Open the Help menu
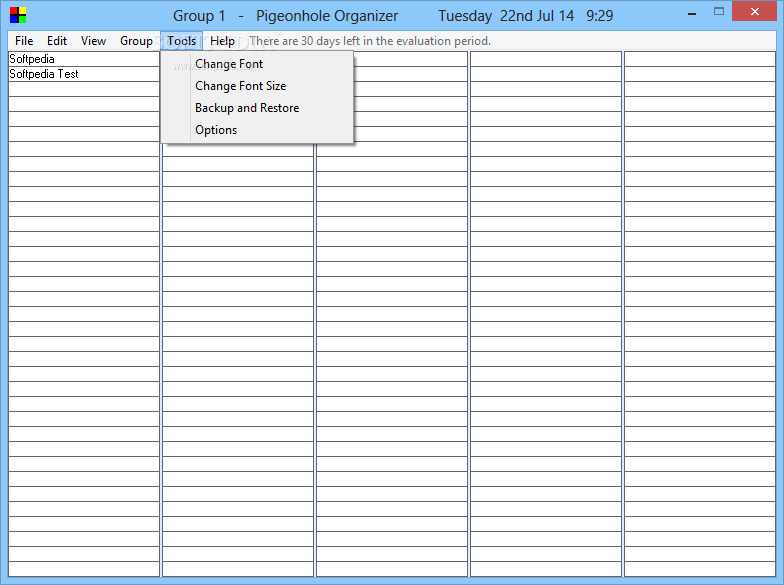The height and width of the screenshot is (585, 784). pos(222,41)
